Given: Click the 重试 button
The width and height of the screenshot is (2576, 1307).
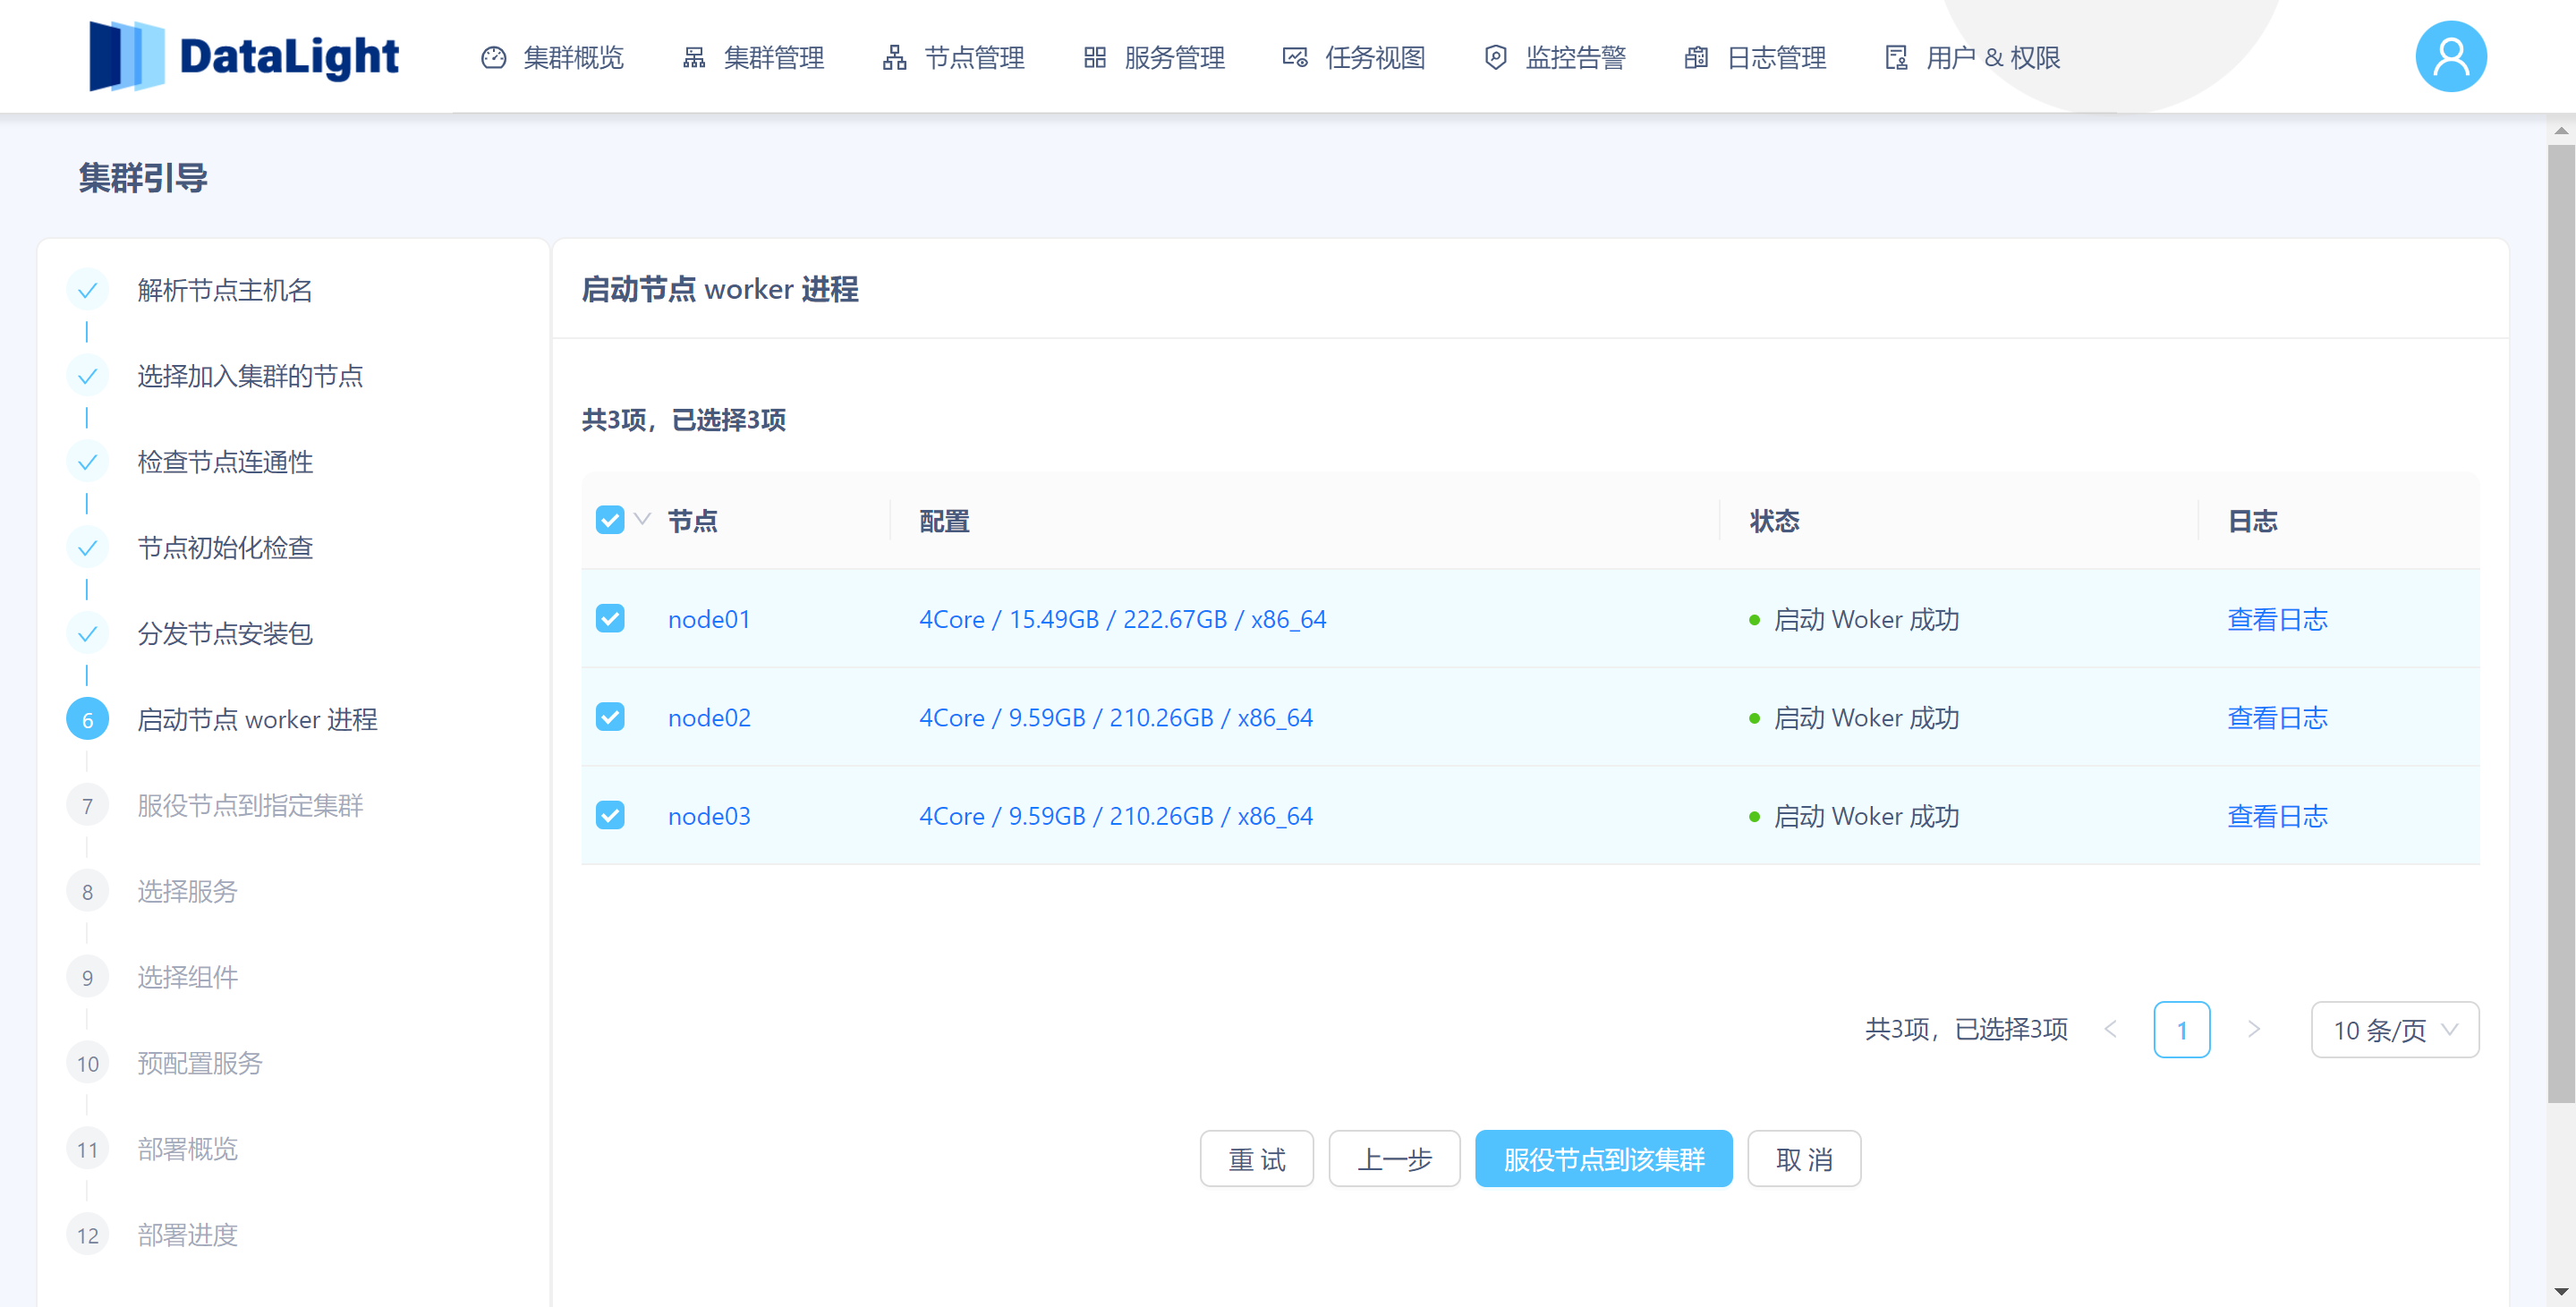Looking at the screenshot, I should (x=1257, y=1159).
